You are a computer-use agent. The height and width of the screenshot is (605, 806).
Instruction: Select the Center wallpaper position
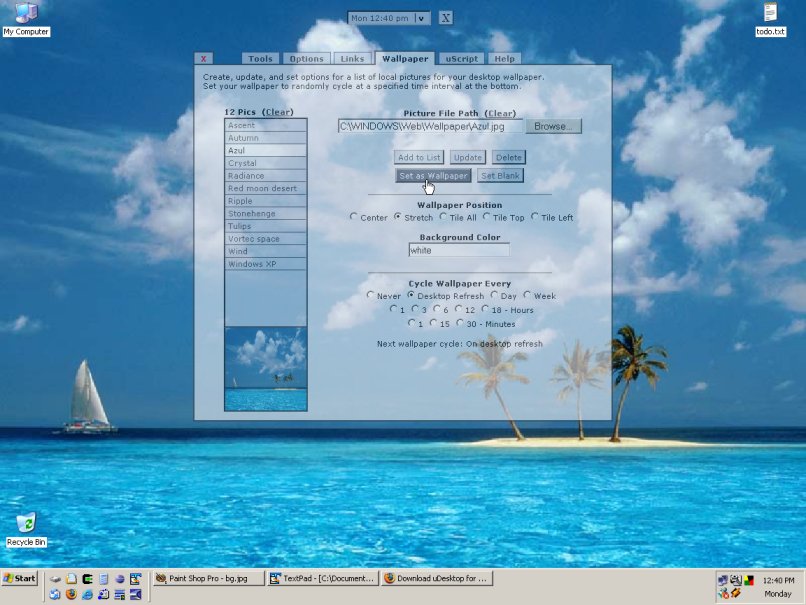[x=353, y=217]
